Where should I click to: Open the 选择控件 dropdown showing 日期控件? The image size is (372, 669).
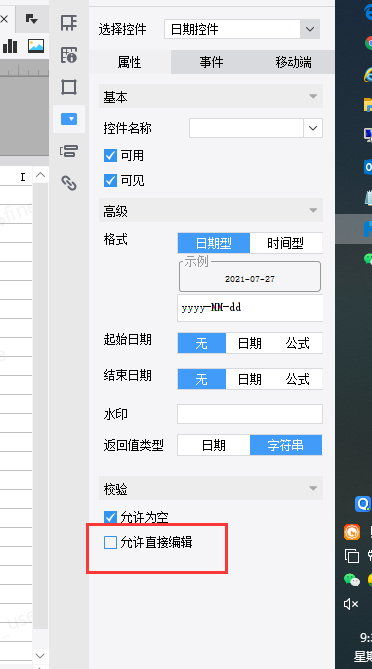click(242, 29)
